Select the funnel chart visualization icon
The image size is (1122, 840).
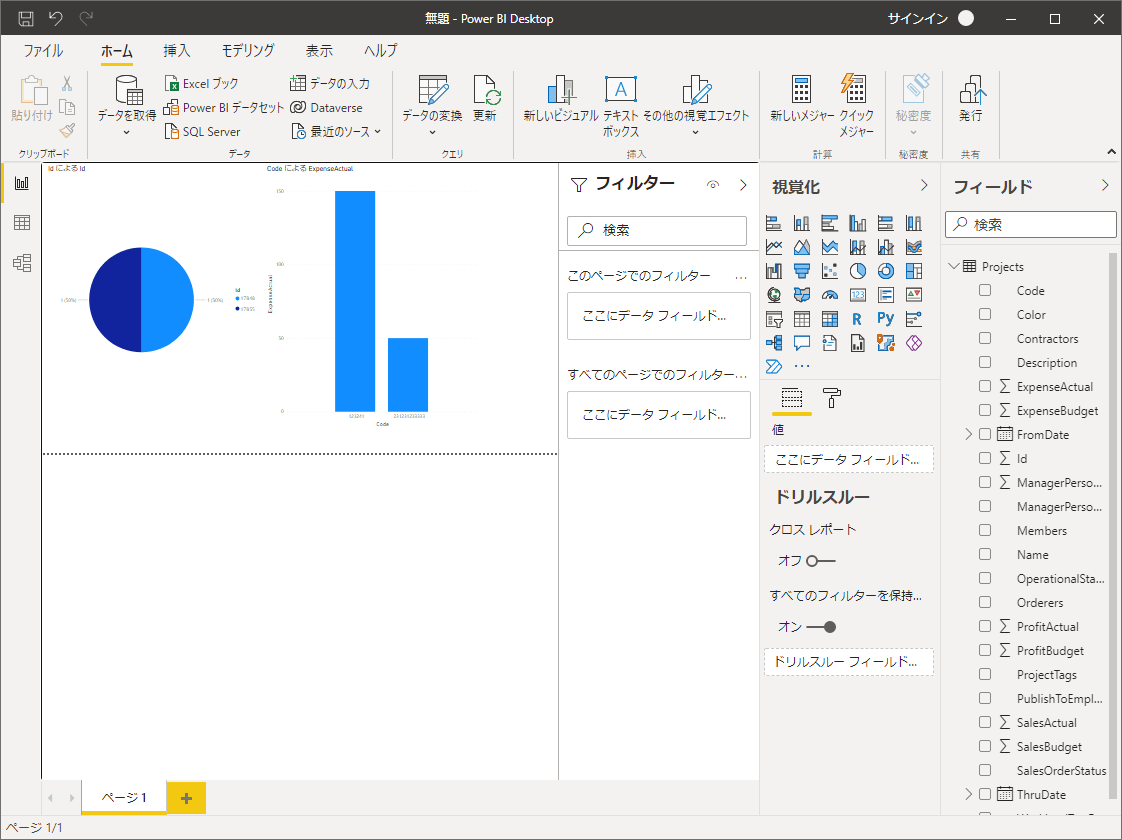(x=801, y=271)
